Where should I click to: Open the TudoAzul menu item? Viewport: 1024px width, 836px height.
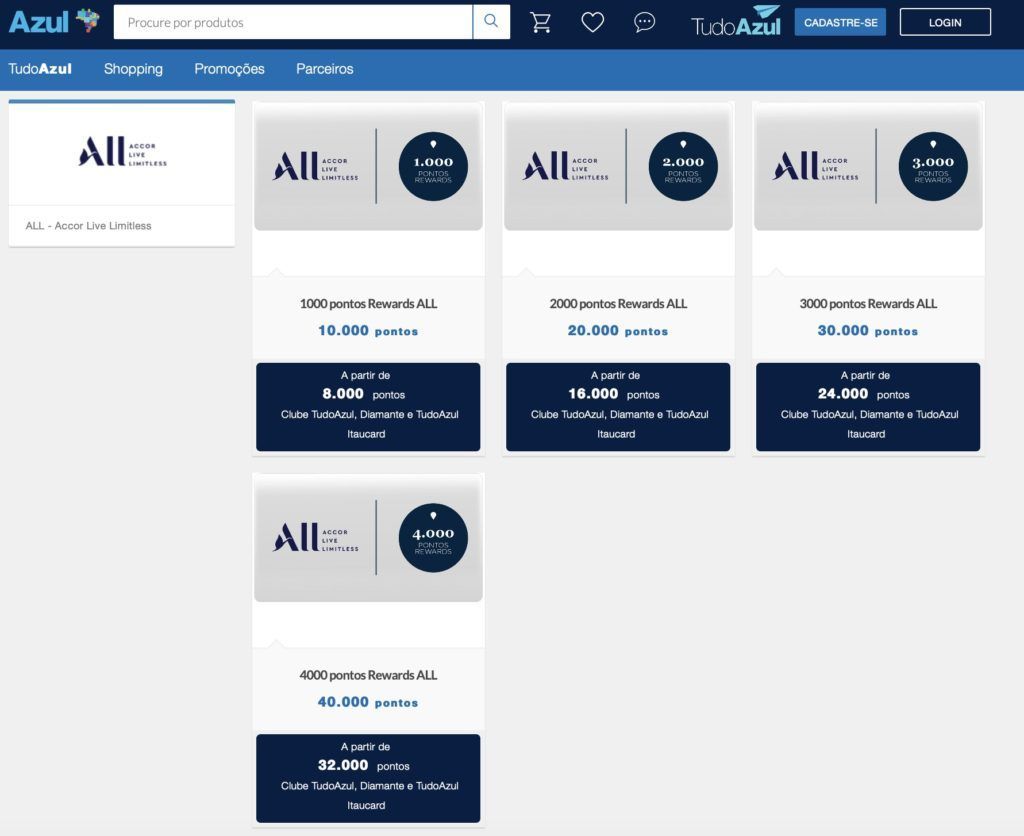tap(40, 69)
